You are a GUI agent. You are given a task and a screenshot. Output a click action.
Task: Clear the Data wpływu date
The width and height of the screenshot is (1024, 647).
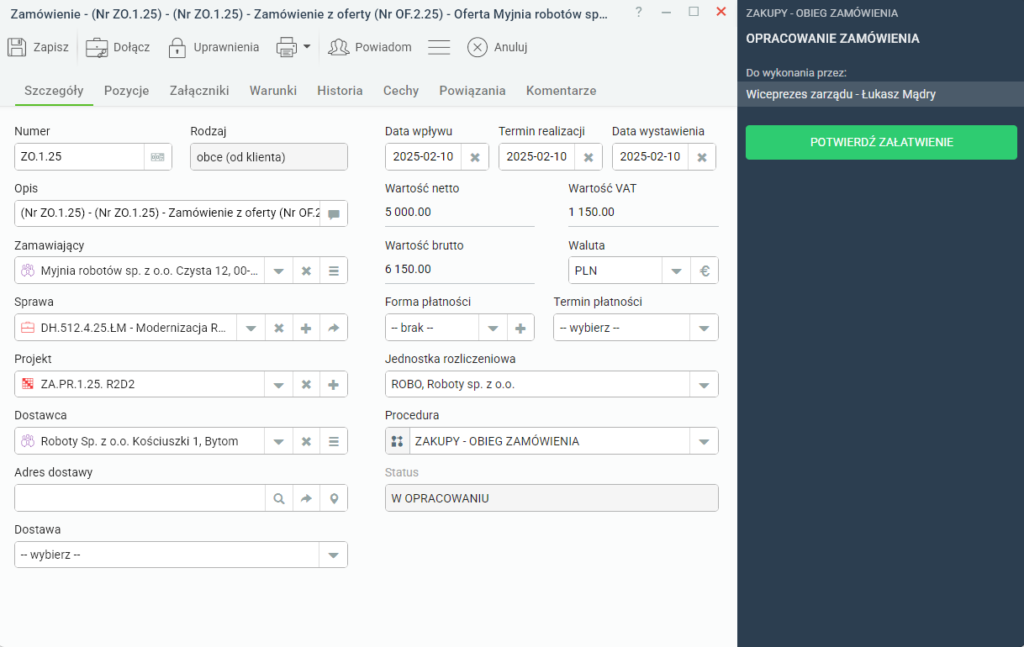point(475,157)
